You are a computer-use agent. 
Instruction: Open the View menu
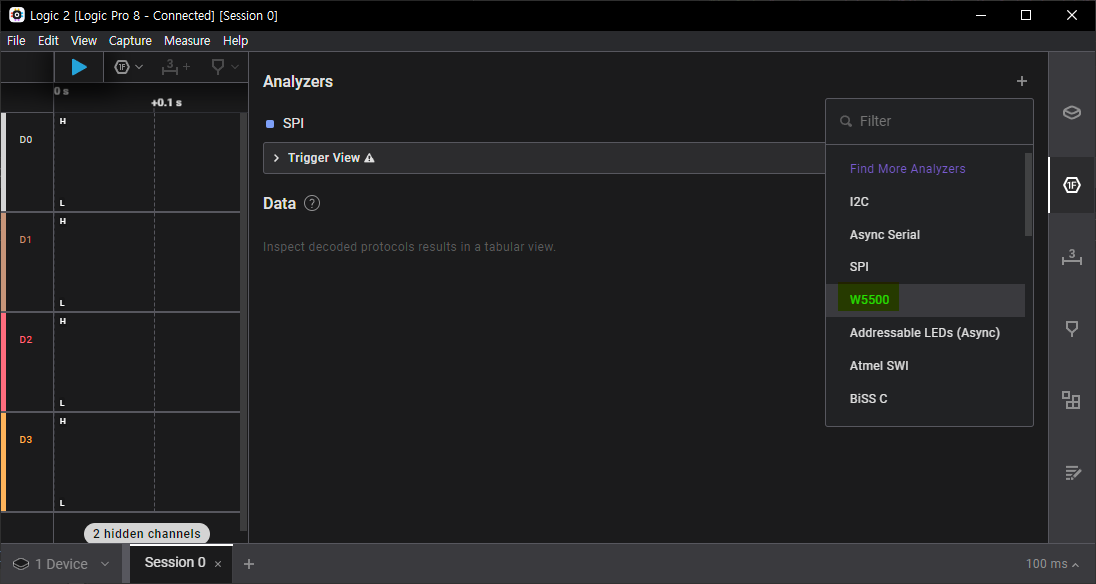coord(84,41)
